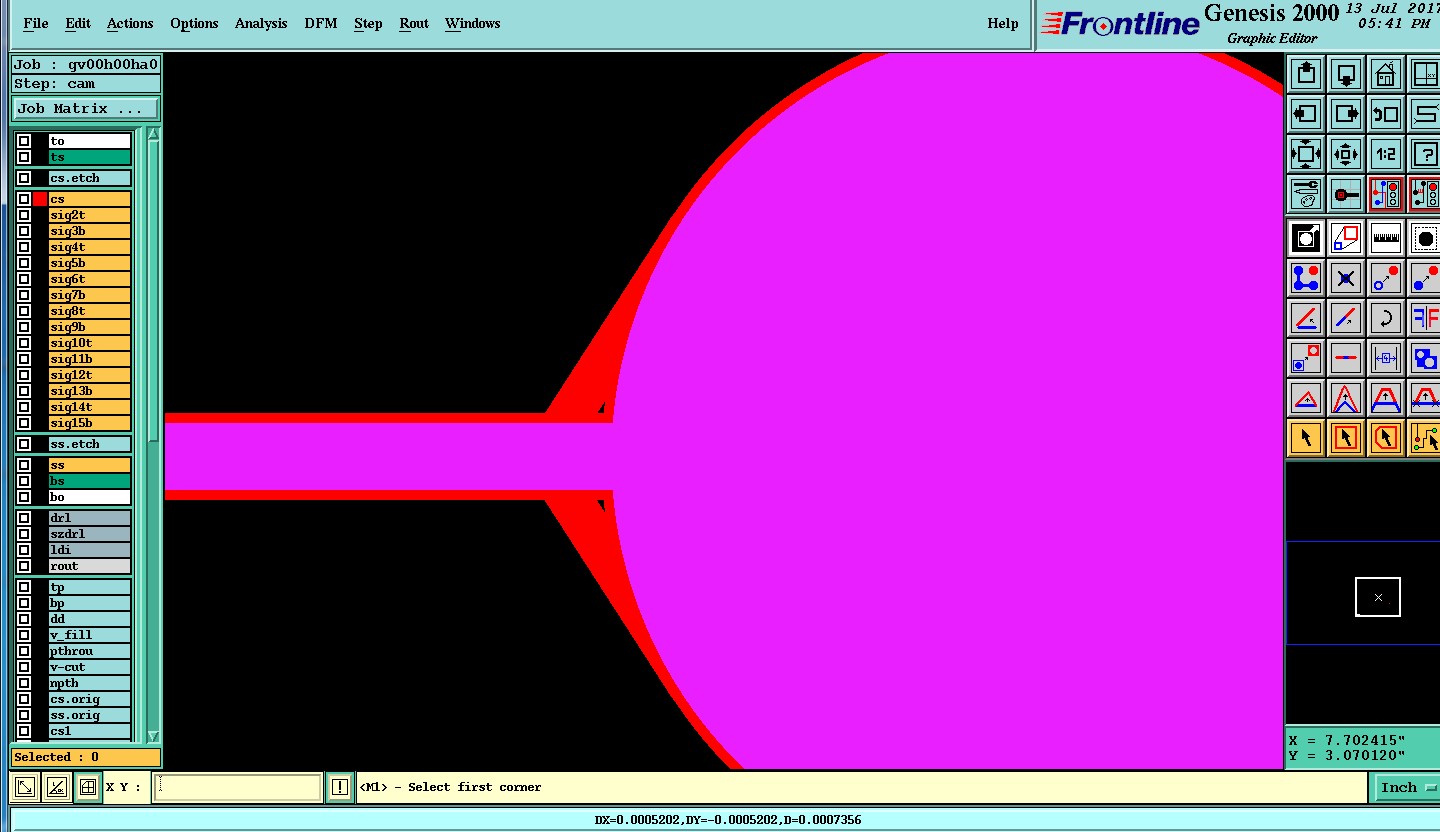
Task: Open the File menu
Action: pyautogui.click(x=35, y=23)
